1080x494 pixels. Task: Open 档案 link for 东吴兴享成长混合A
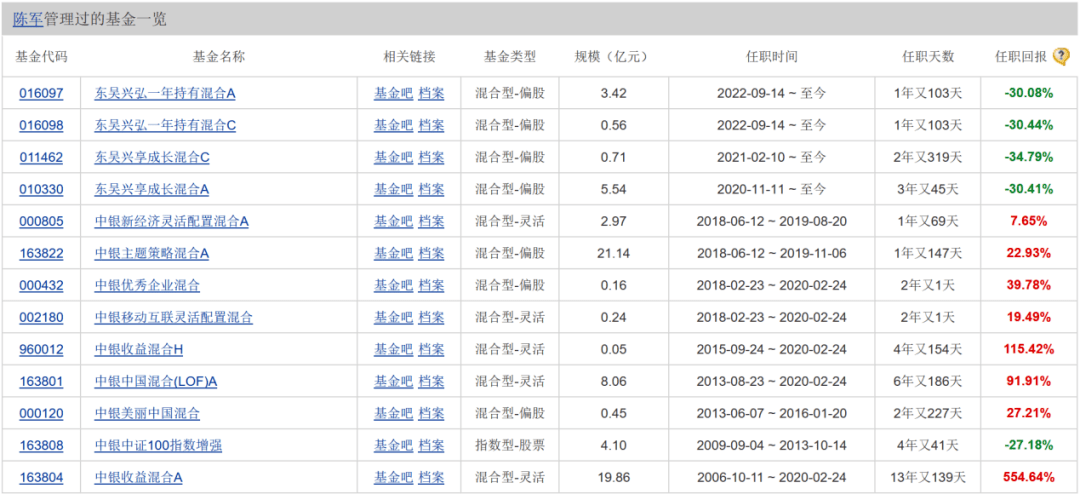tap(431, 189)
